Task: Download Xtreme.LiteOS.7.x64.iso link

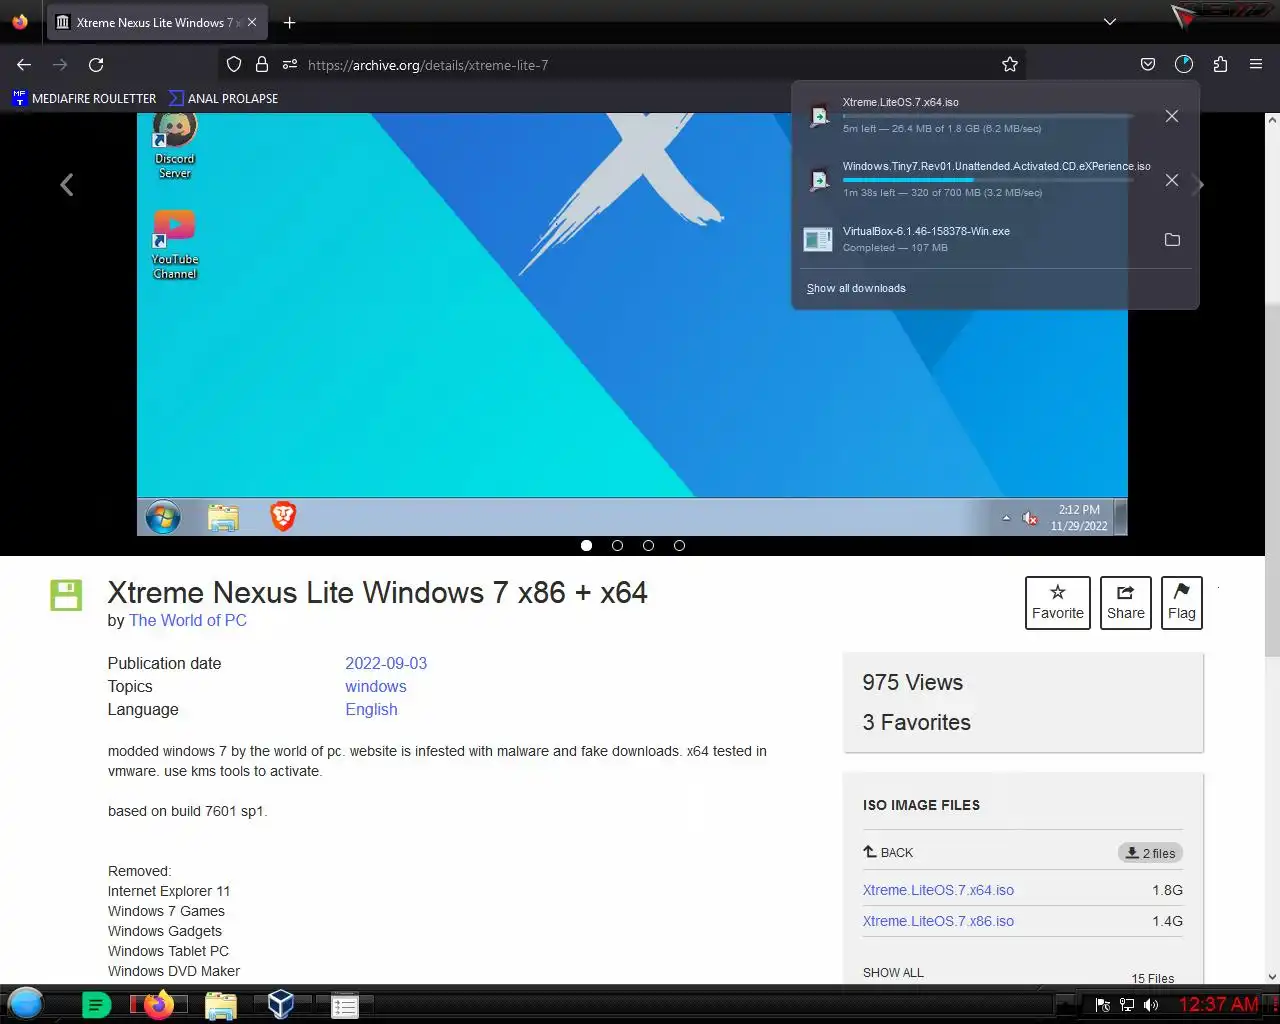Action: [938, 890]
